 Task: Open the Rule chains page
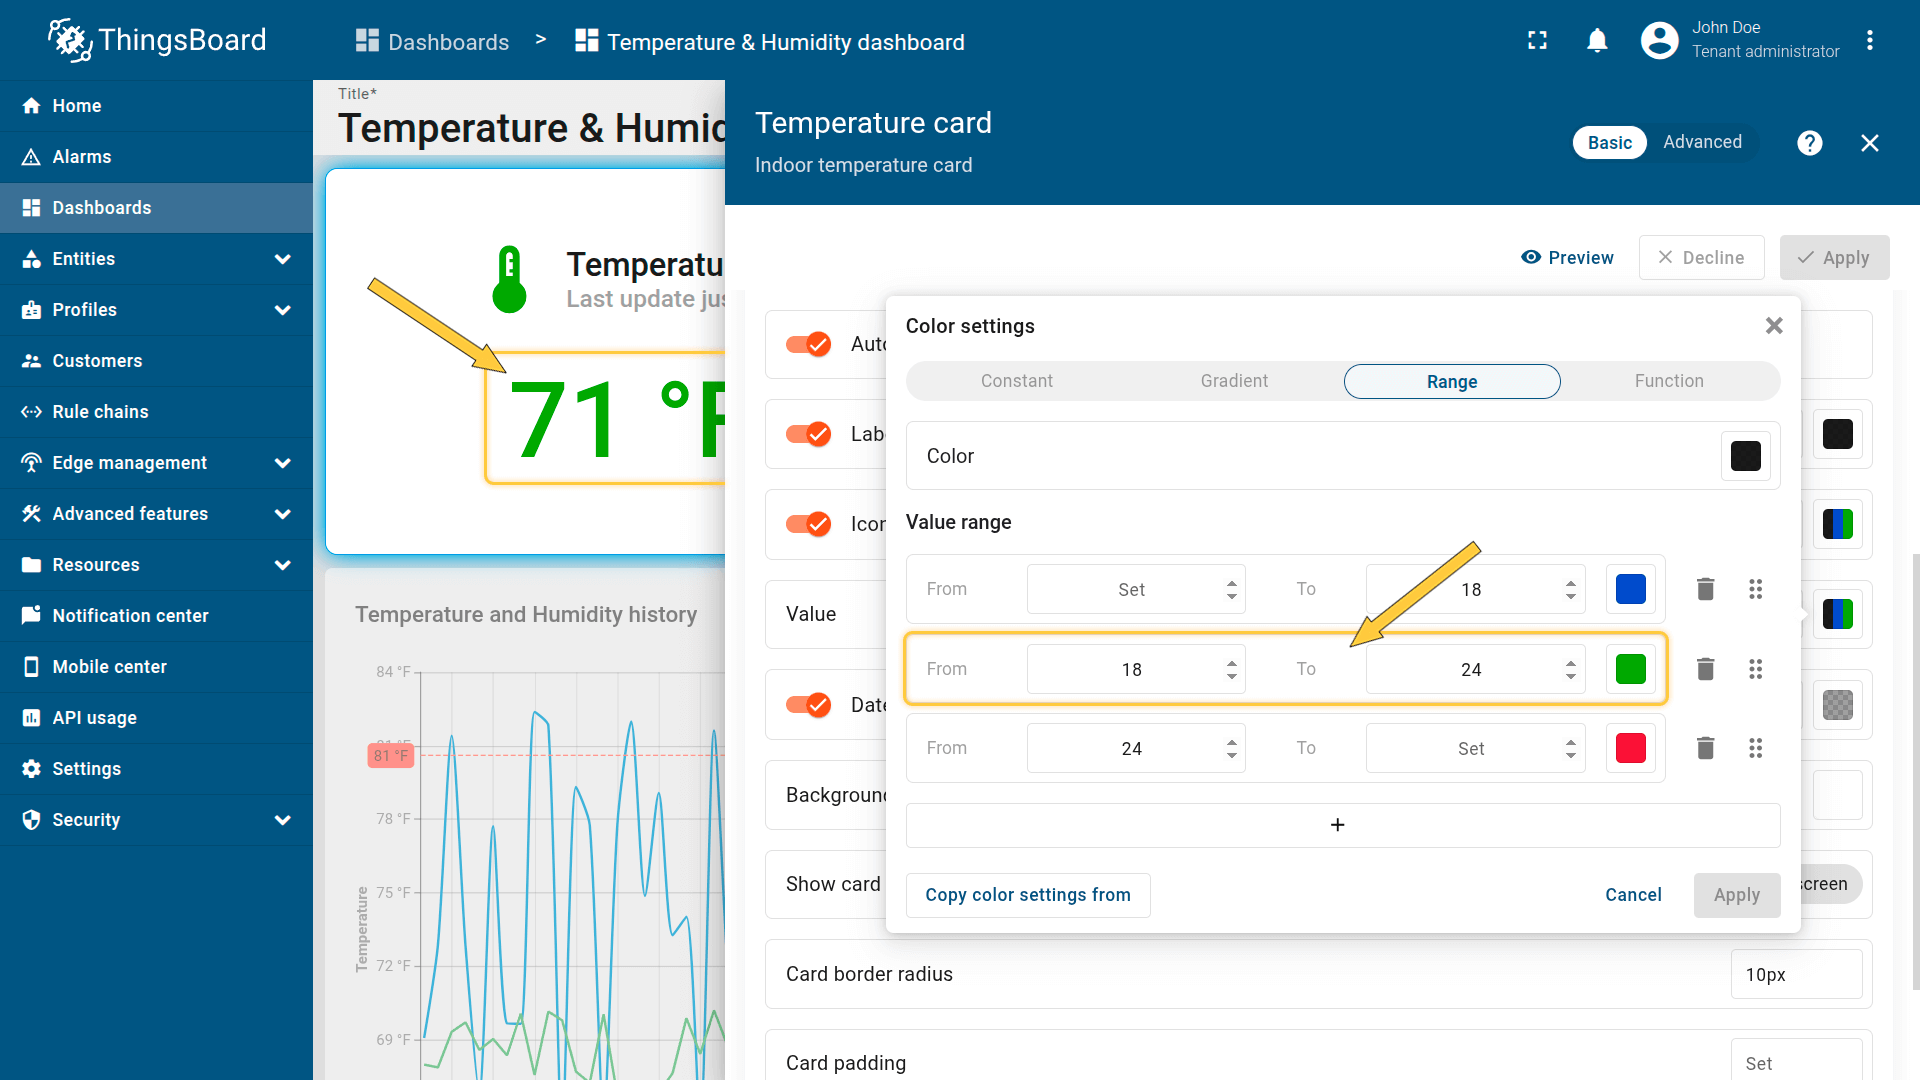tap(100, 412)
